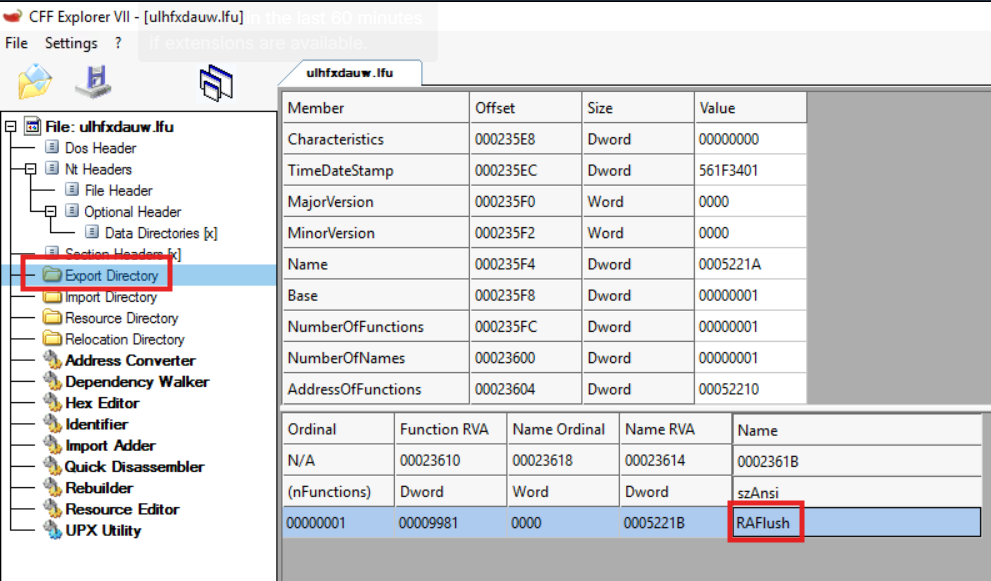This screenshot has height=581, width=991.
Task: Open the Resource Editor tool
Action: 122,509
